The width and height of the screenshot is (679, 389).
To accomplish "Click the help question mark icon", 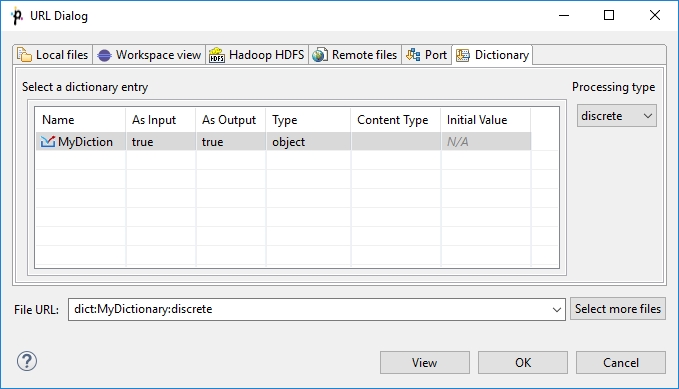I will (27, 361).
